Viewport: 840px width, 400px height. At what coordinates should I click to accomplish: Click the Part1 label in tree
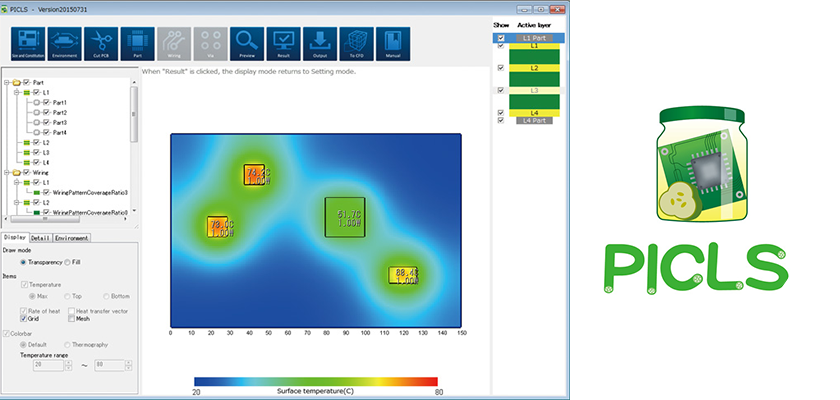[x=59, y=102]
